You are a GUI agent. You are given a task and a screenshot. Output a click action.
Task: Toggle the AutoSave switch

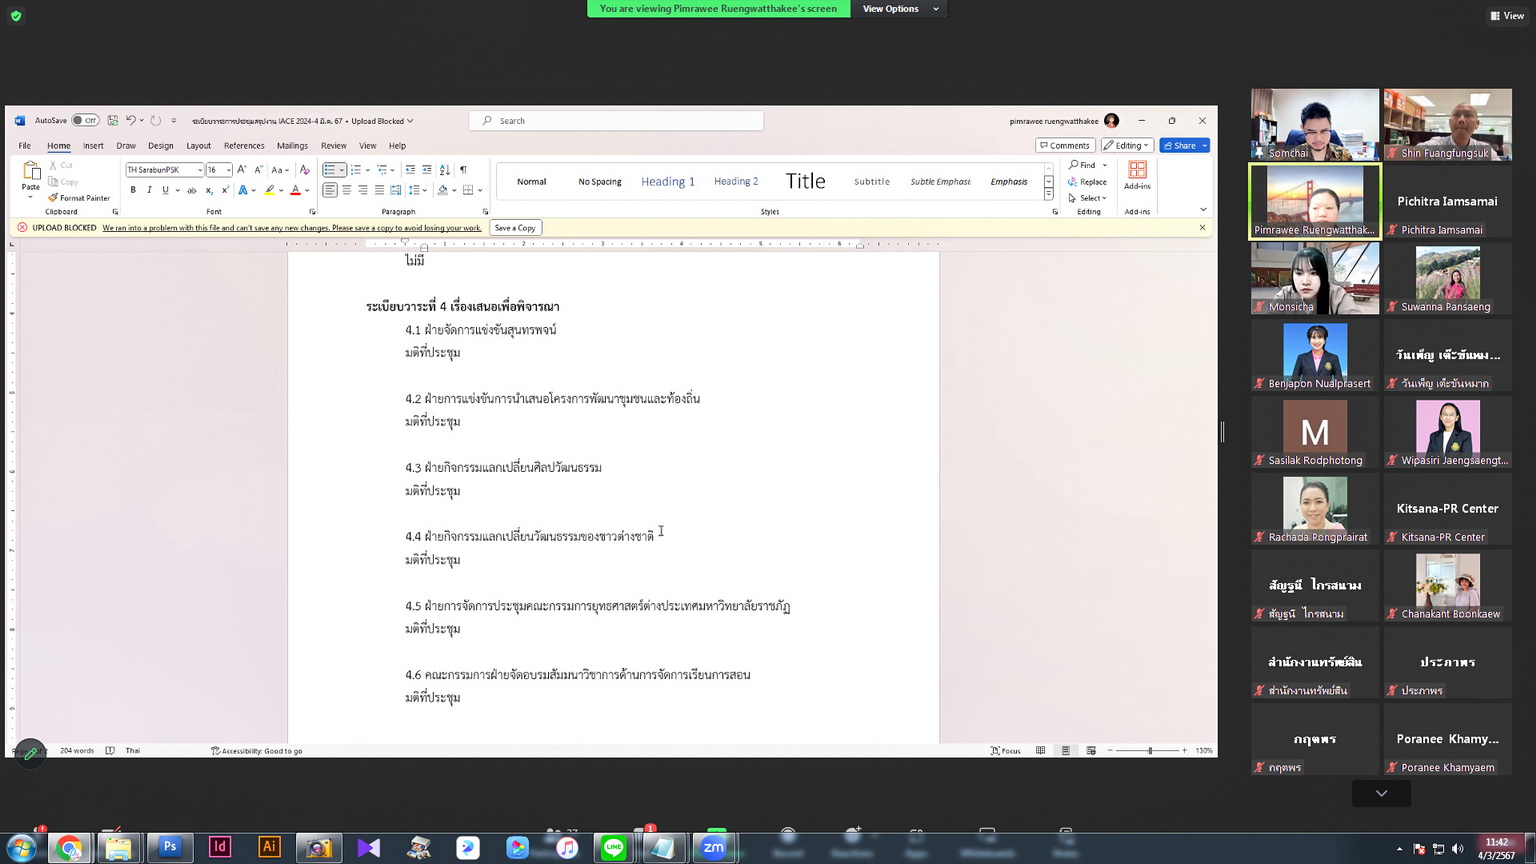[85, 121]
